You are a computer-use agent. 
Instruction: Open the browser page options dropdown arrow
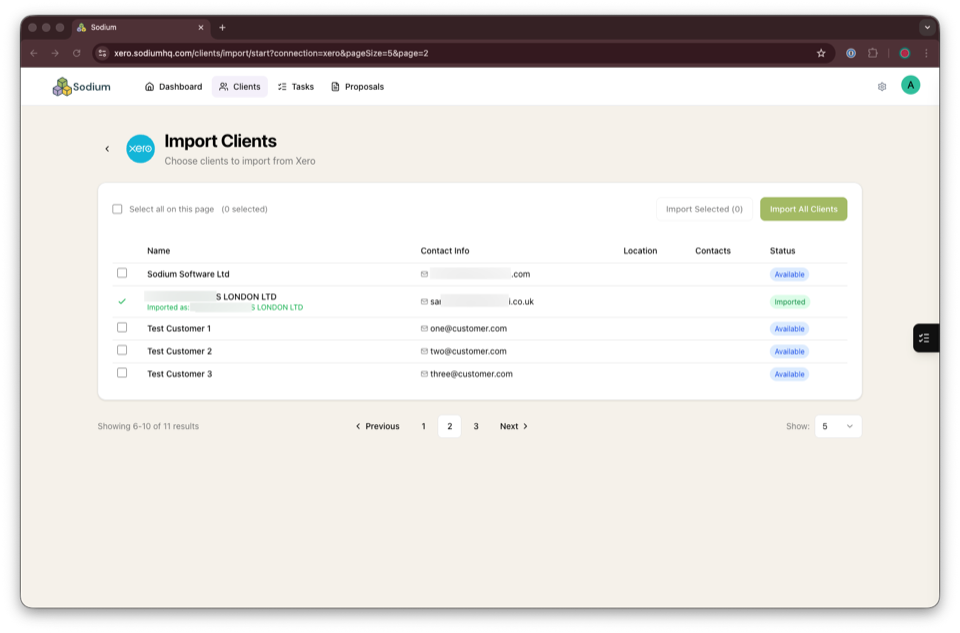tap(929, 27)
